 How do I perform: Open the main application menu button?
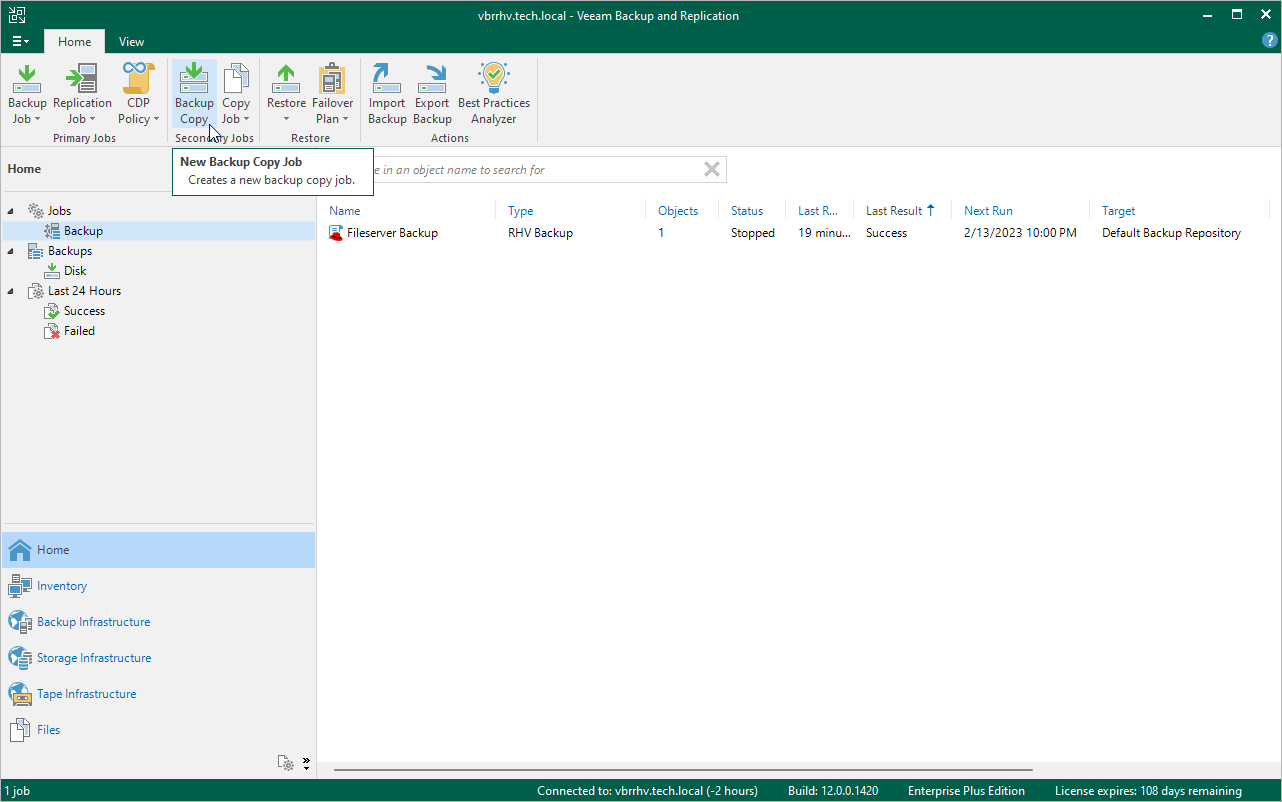pyautogui.click(x=21, y=41)
